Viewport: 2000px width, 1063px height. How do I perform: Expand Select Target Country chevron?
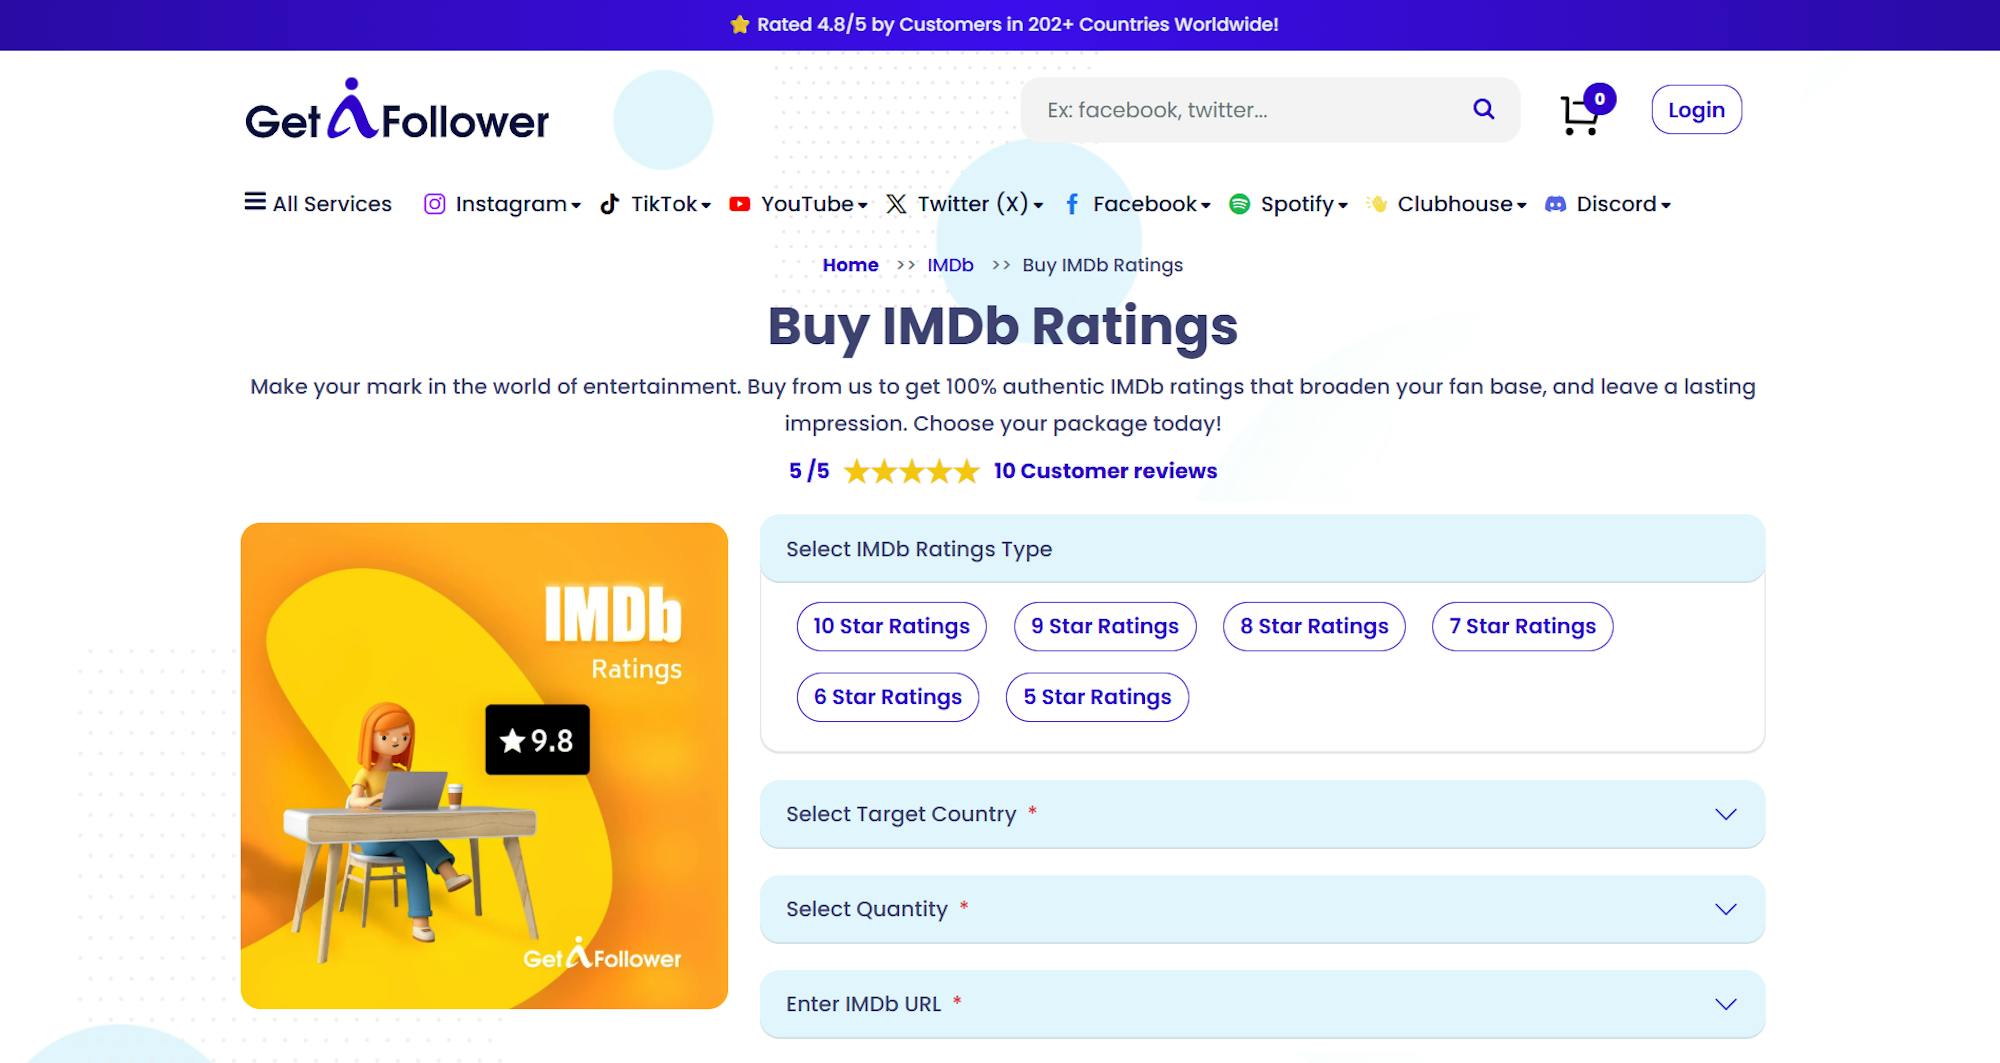pos(1726,814)
